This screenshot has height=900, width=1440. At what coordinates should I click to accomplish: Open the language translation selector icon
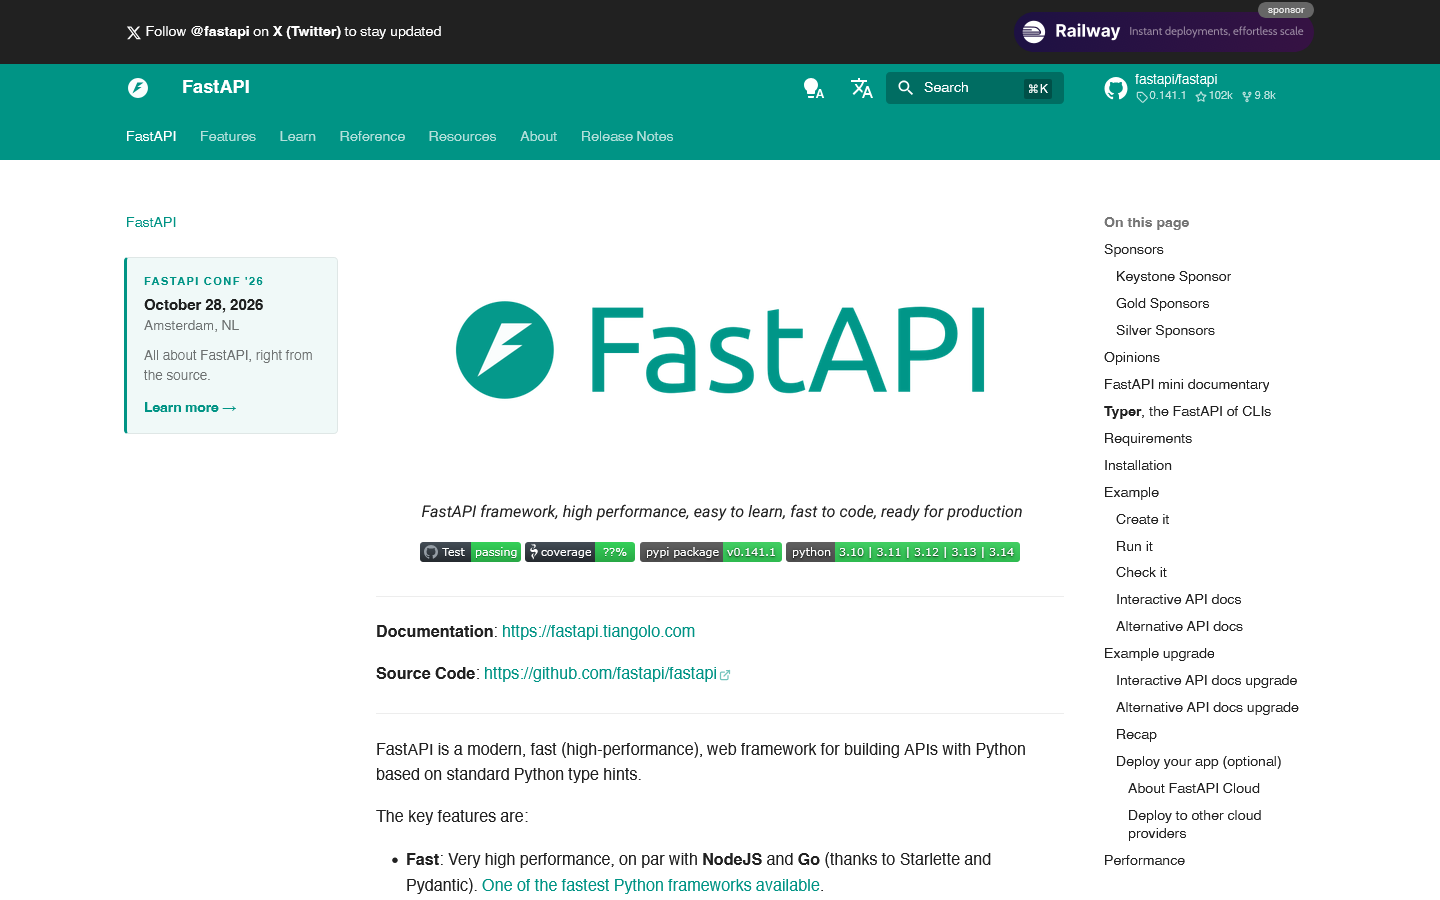(x=862, y=88)
